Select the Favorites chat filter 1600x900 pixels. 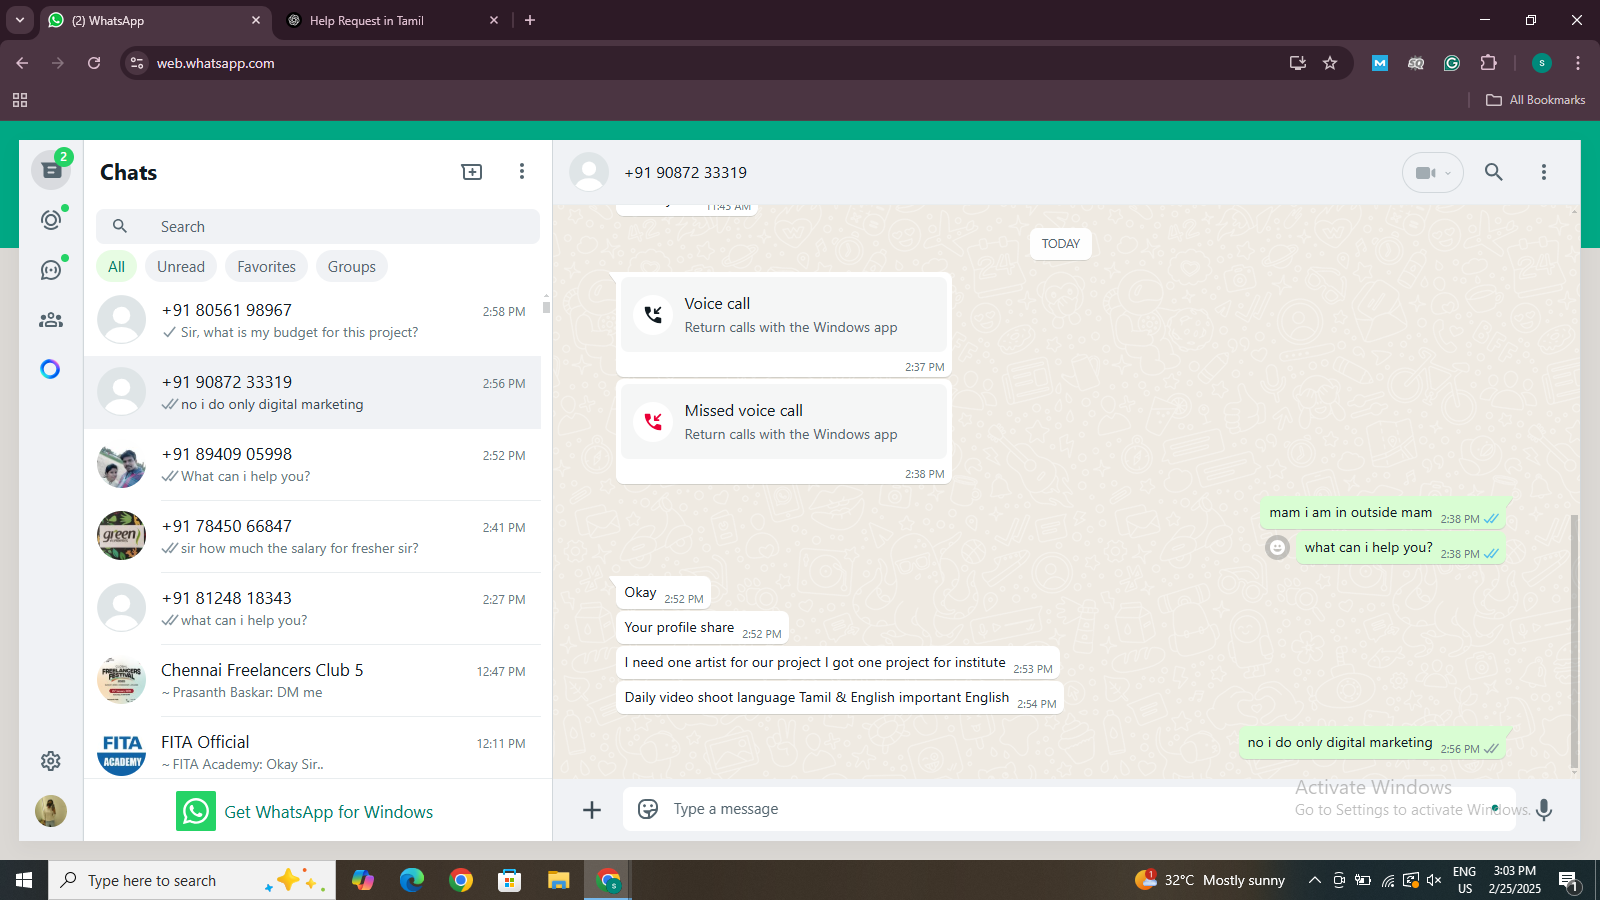266,267
